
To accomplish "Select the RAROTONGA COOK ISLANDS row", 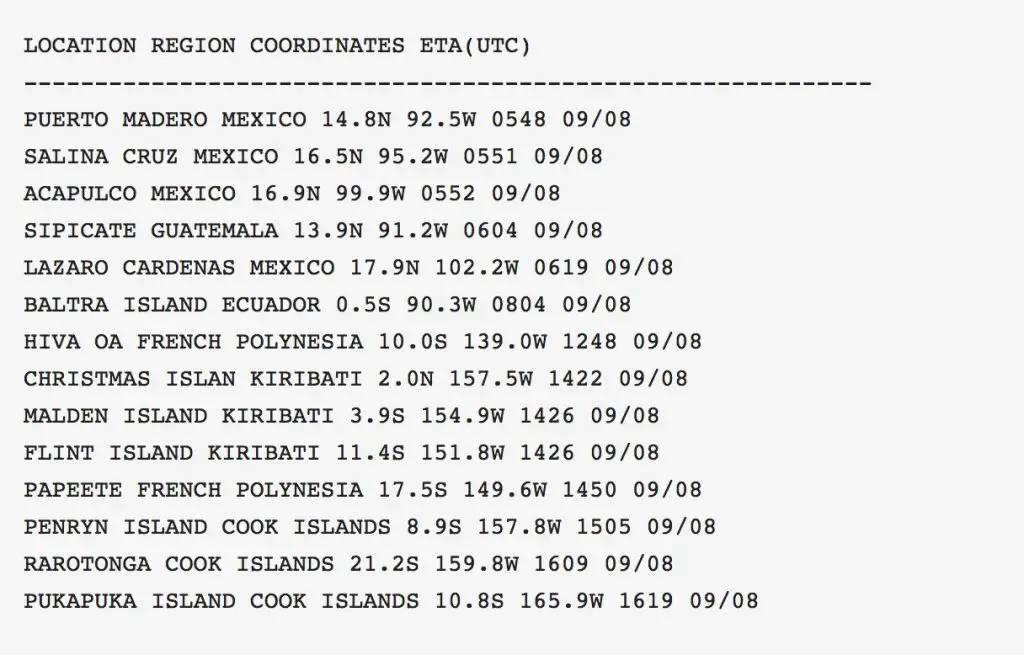I will (x=348, y=564).
